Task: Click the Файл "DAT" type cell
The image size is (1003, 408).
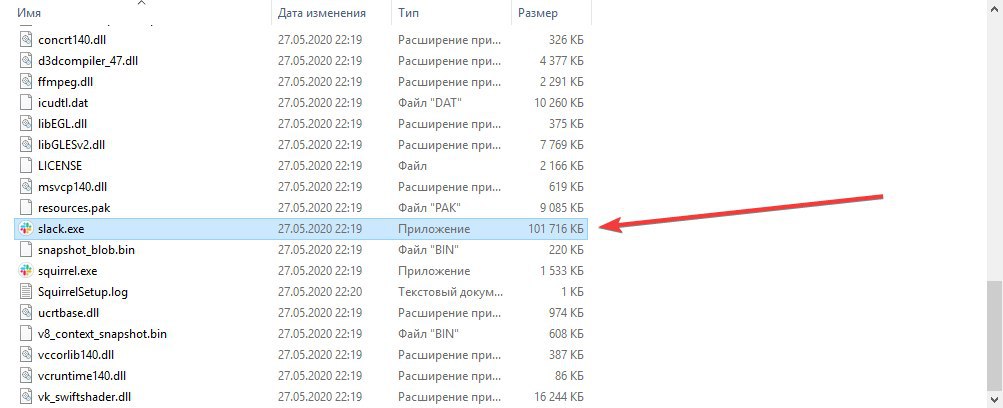Action: click(x=430, y=102)
